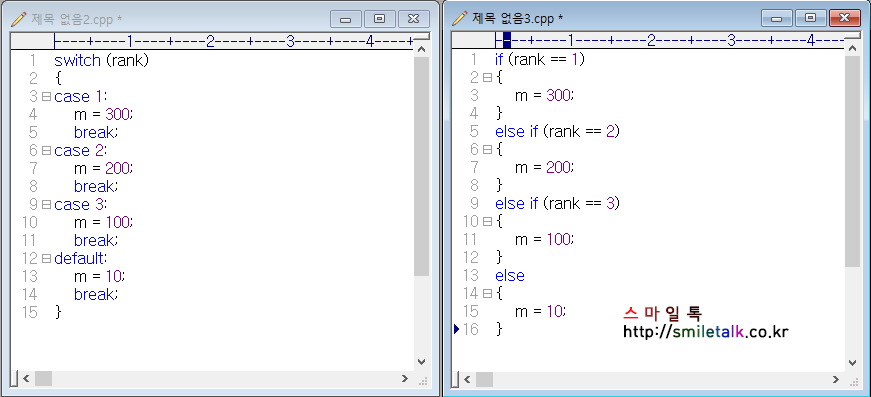Click vertical scrollbar thumb in left window
The image size is (871, 397).
click(x=422, y=166)
